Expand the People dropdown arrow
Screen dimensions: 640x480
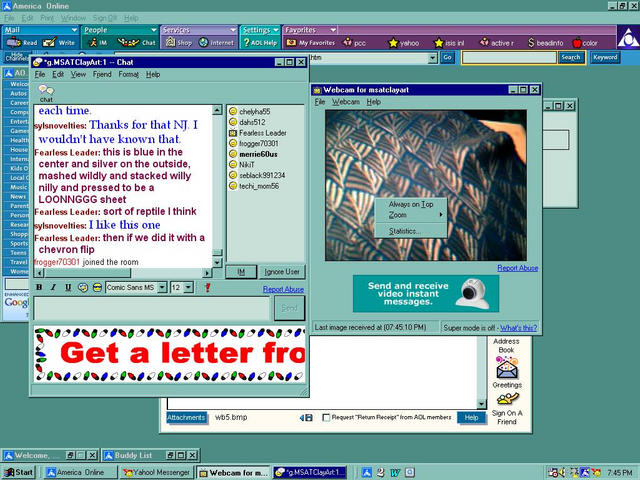[x=153, y=30]
